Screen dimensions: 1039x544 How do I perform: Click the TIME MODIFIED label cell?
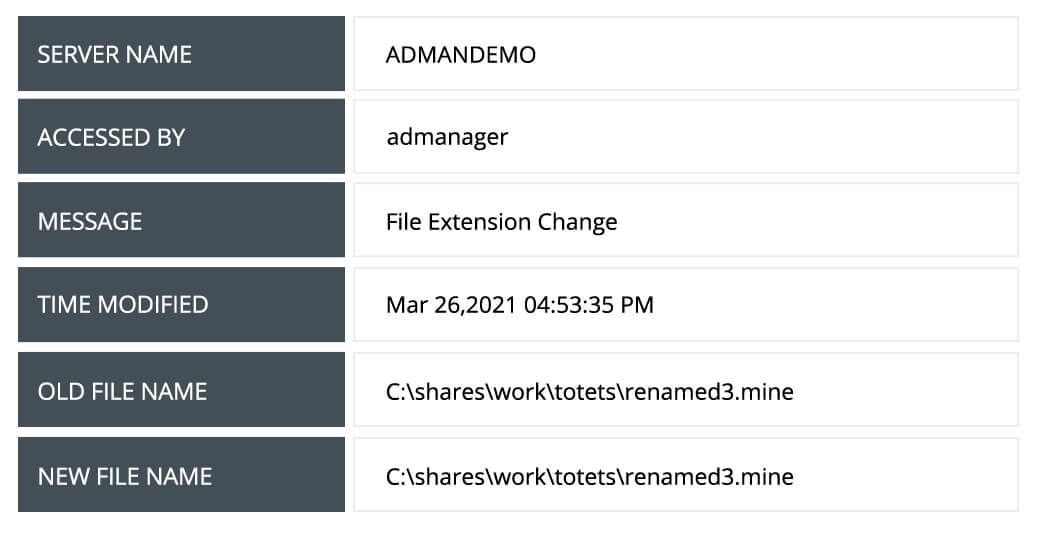(x=181, y=305)
